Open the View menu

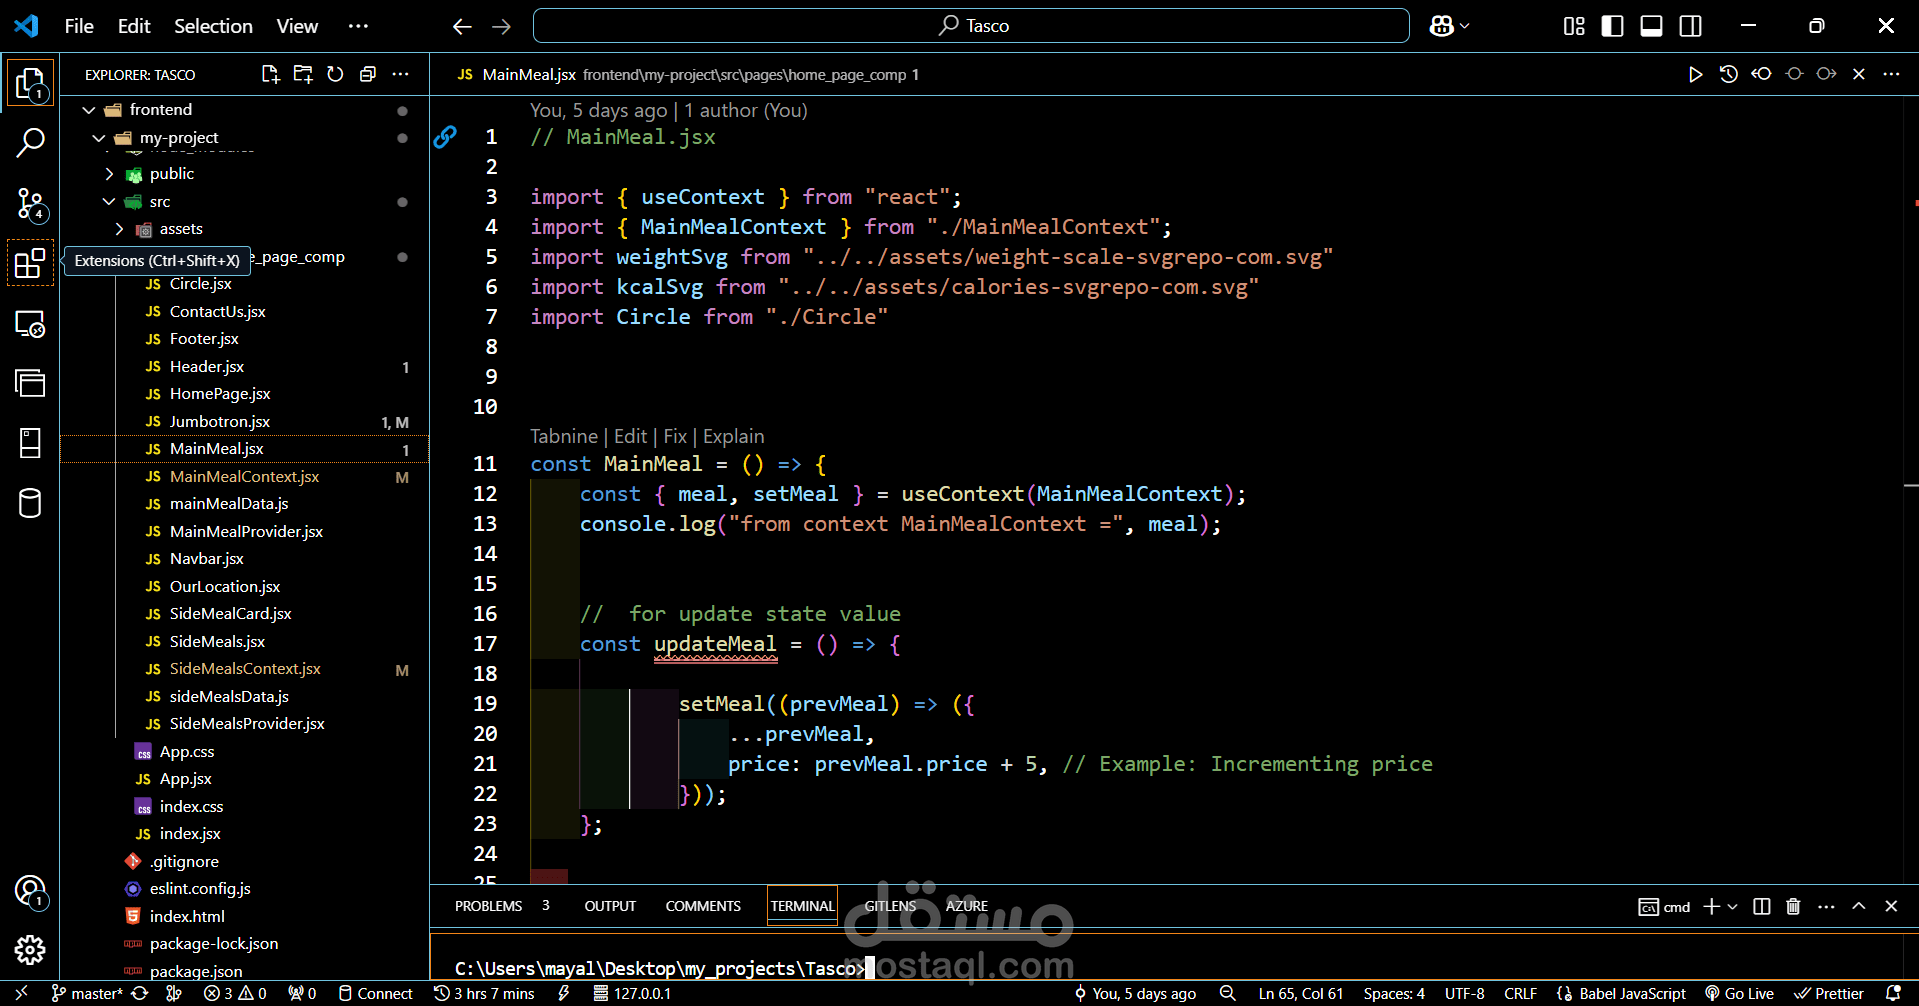pos(297,26)
